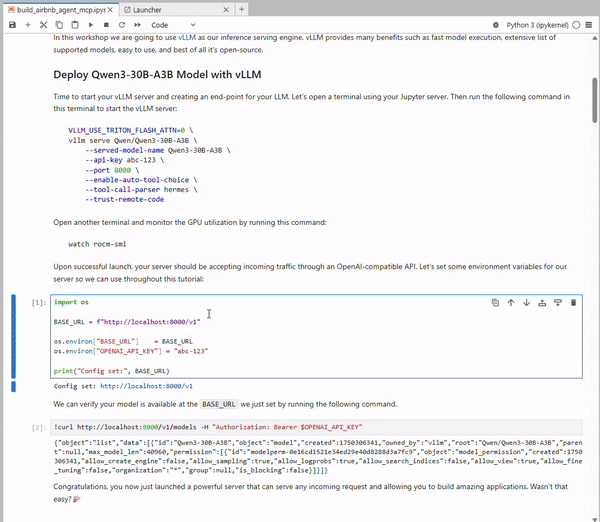Collapse the output of cell [1]

point(13,386)
